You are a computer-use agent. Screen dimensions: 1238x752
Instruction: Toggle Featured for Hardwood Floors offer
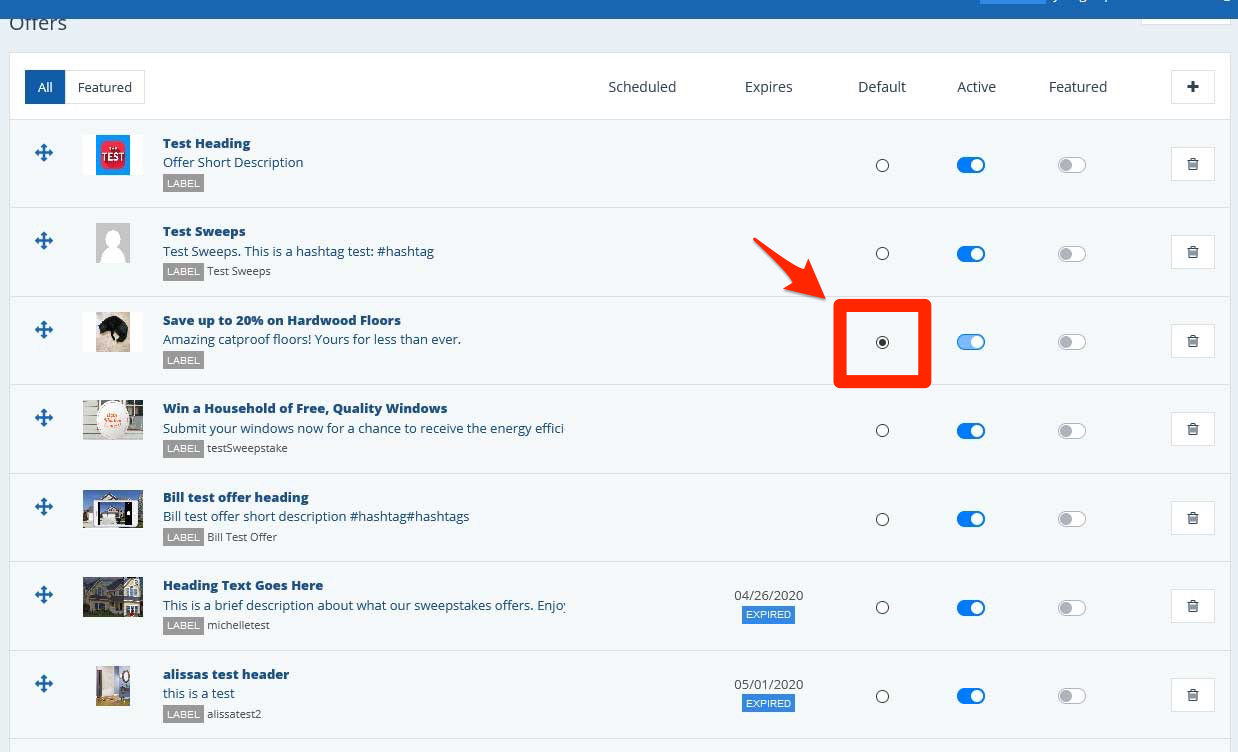coord(1071,342)
